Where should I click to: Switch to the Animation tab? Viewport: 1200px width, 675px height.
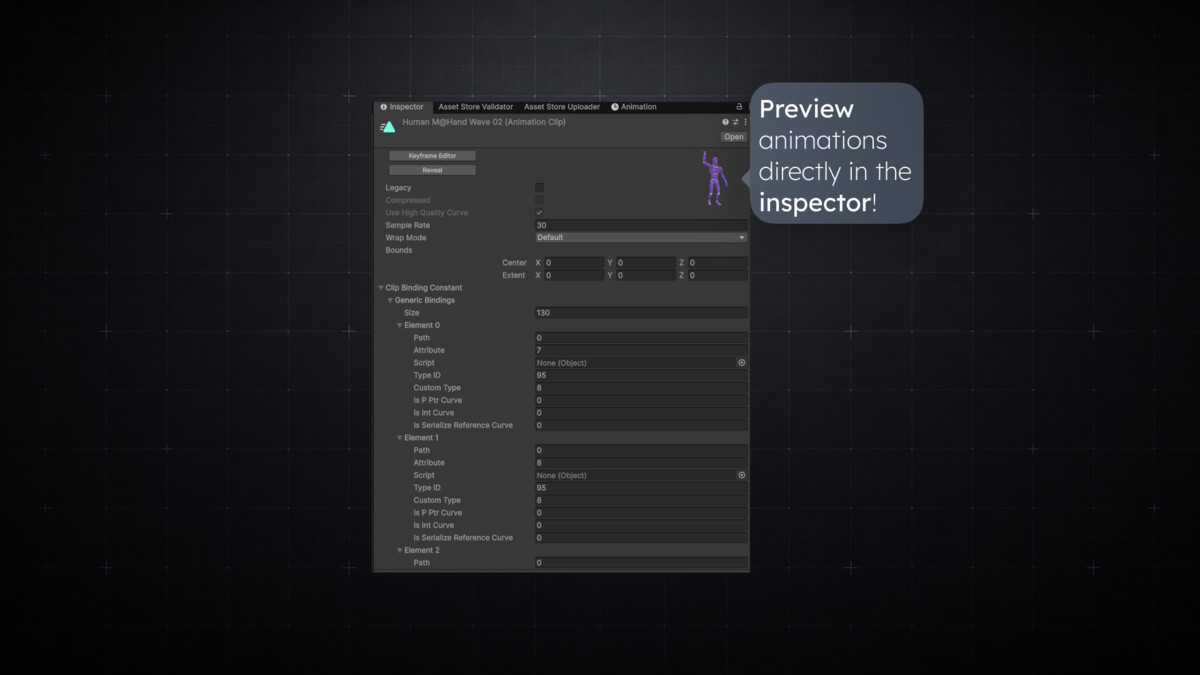pyautogui.click(x=634, y=107)
